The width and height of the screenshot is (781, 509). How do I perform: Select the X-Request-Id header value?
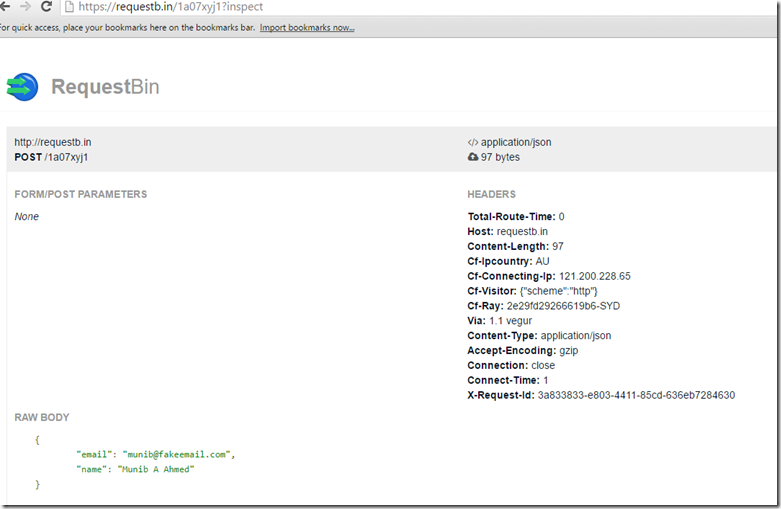[637, 395]
